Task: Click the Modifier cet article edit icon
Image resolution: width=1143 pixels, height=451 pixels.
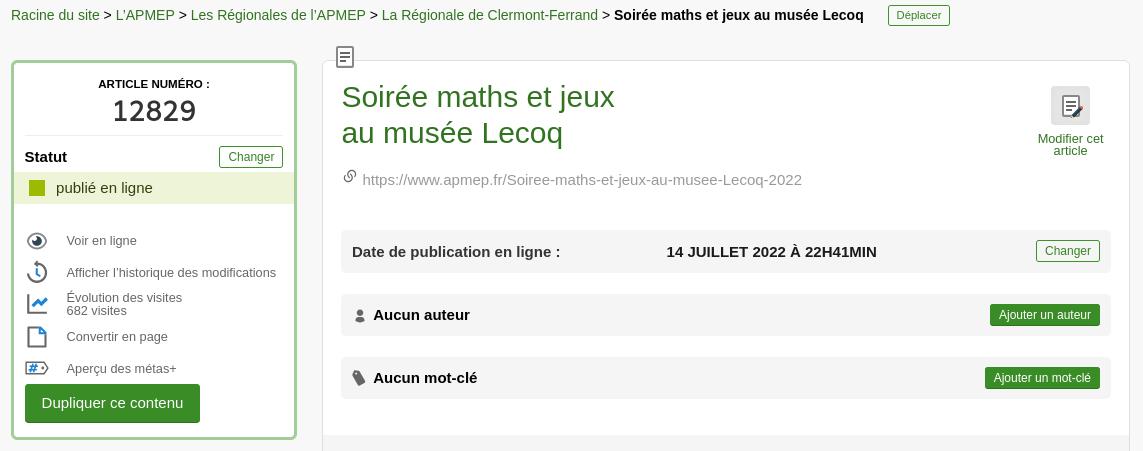Action: [1070, 106]
